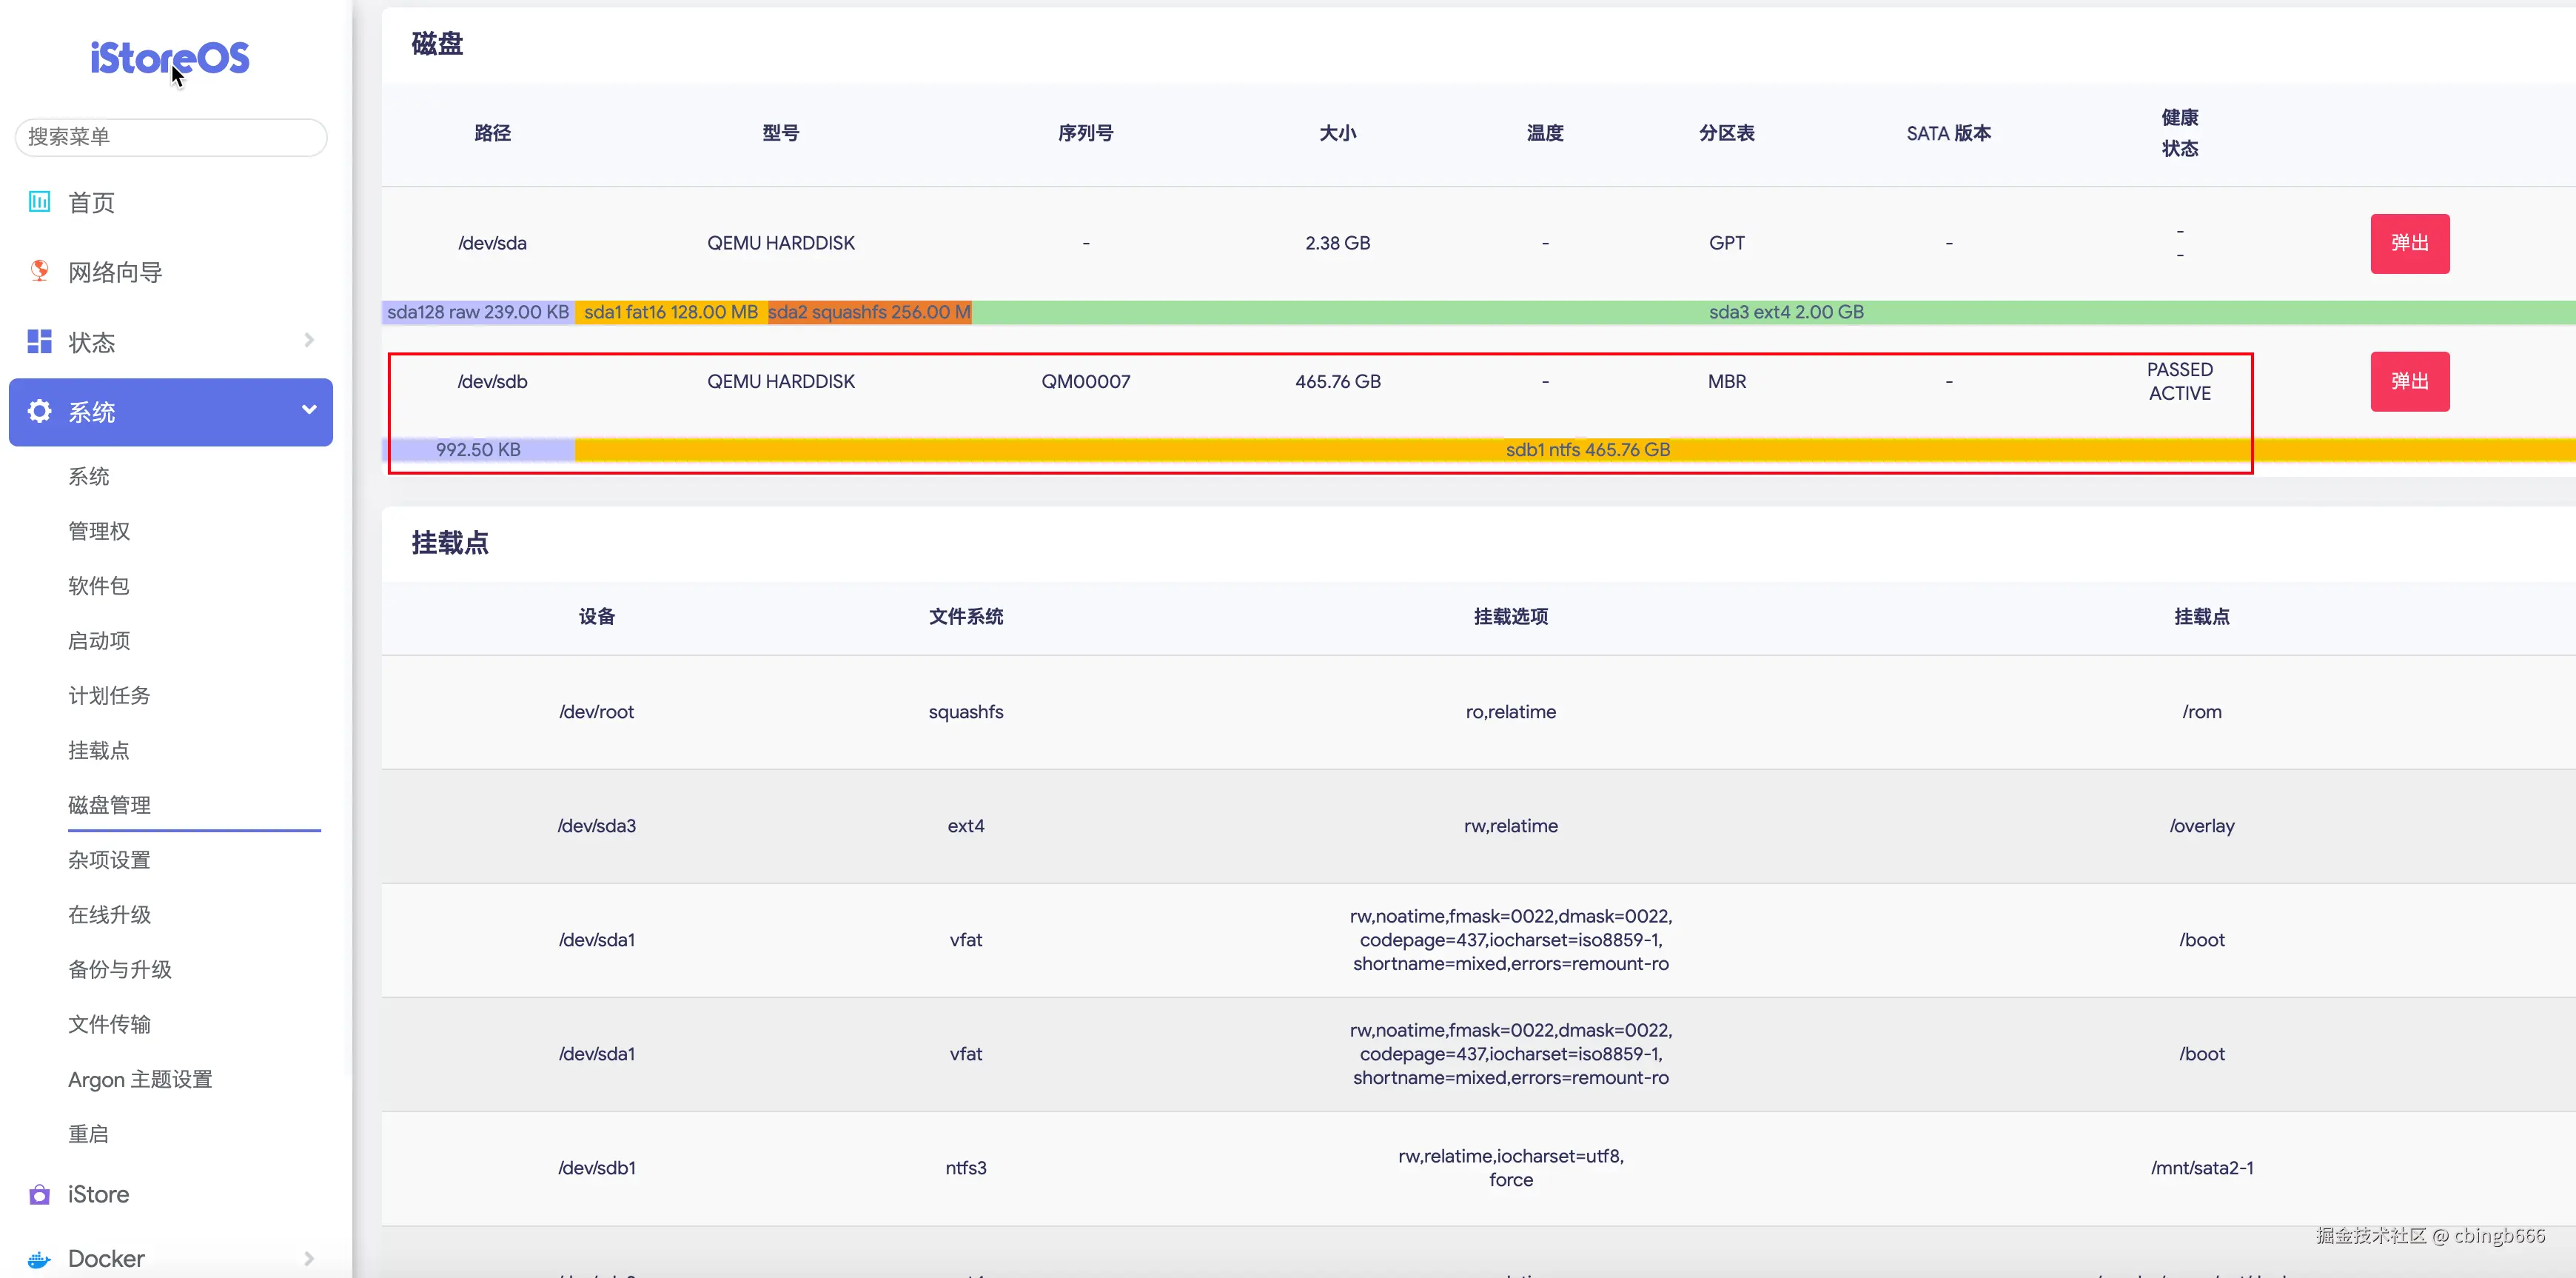
Task: Focus the 搜索菜单 search field
Action: tap(170, 137)
